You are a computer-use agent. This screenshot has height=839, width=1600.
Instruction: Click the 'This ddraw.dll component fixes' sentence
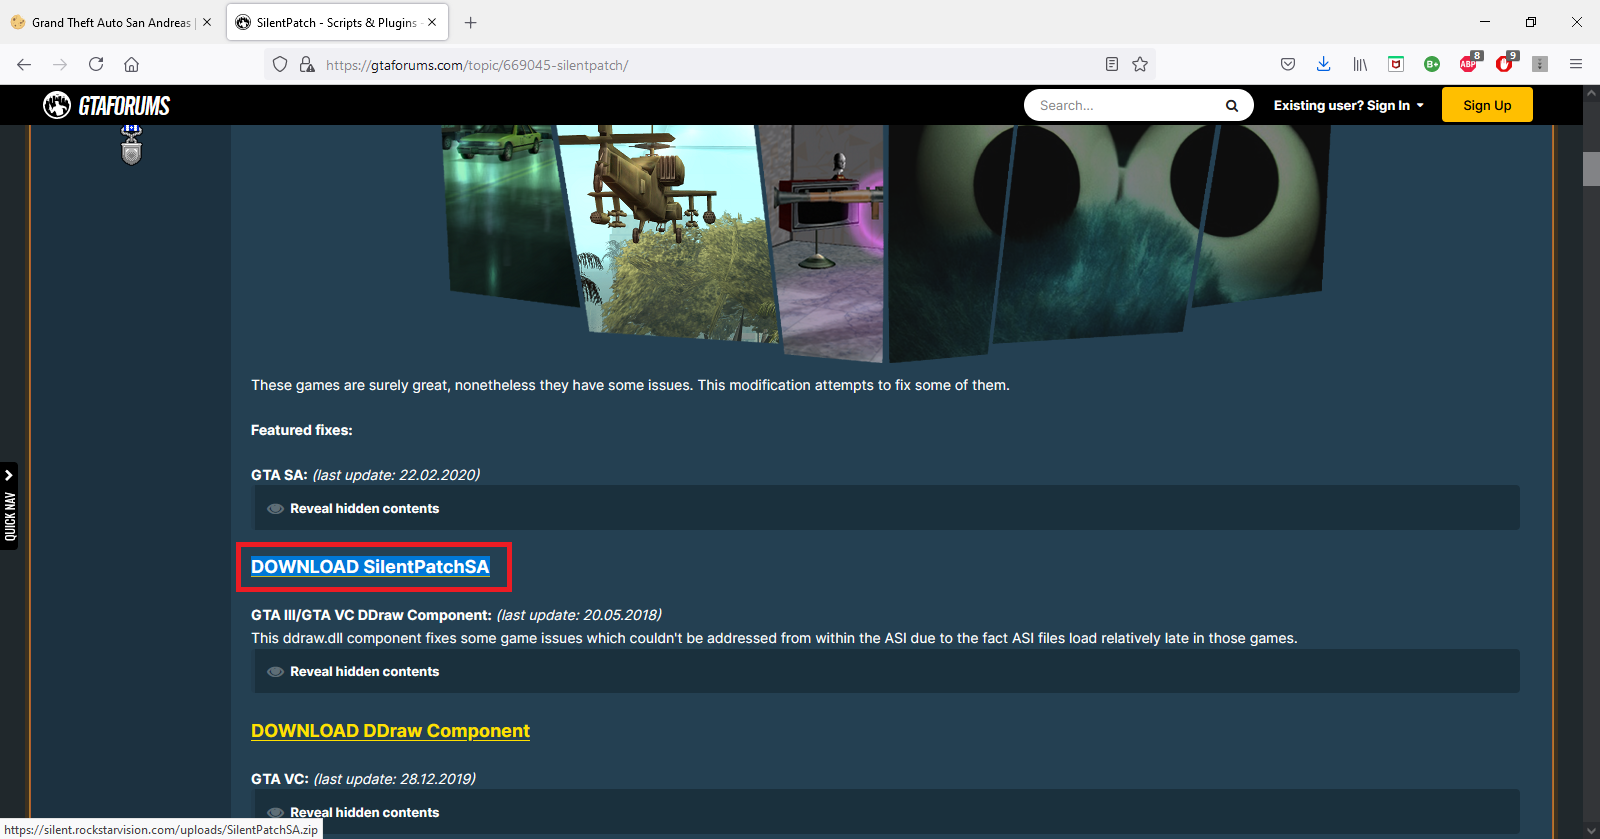coord(774,638)
